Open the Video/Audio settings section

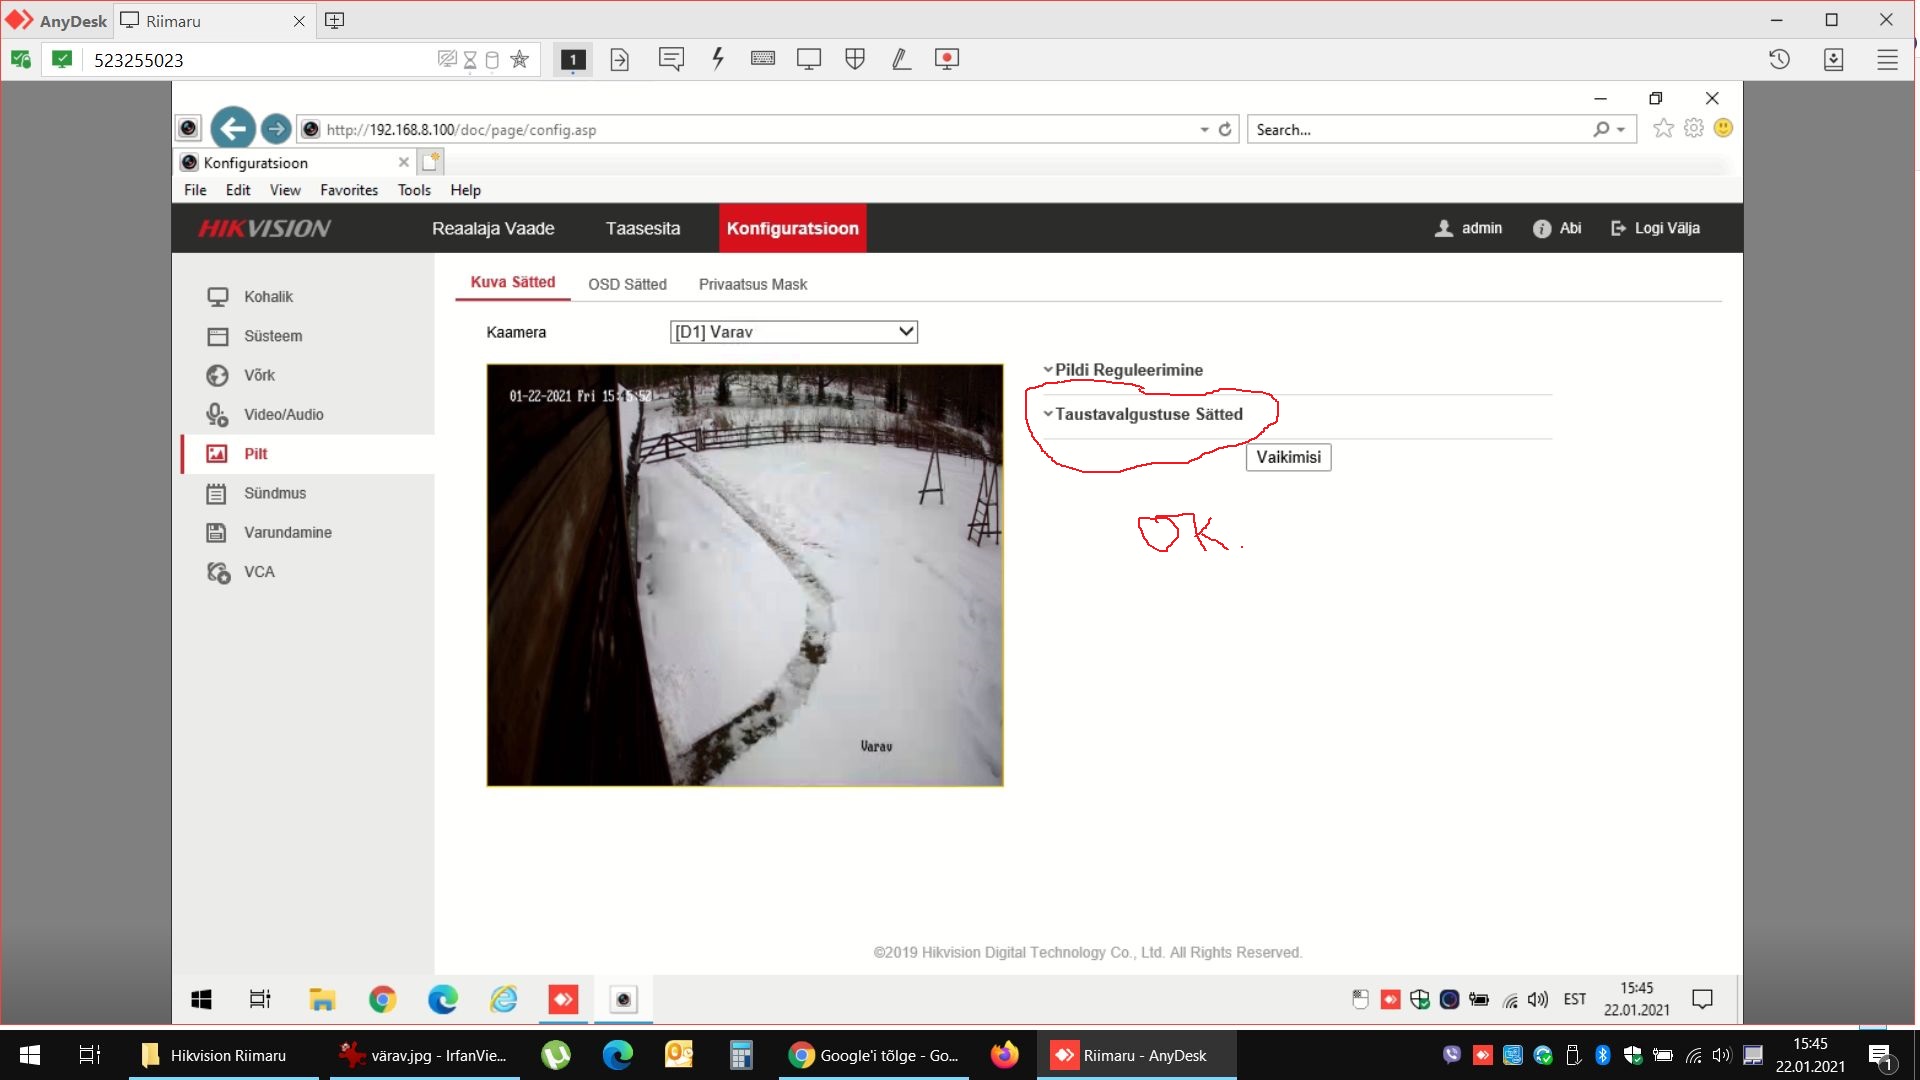pos(283,414)
